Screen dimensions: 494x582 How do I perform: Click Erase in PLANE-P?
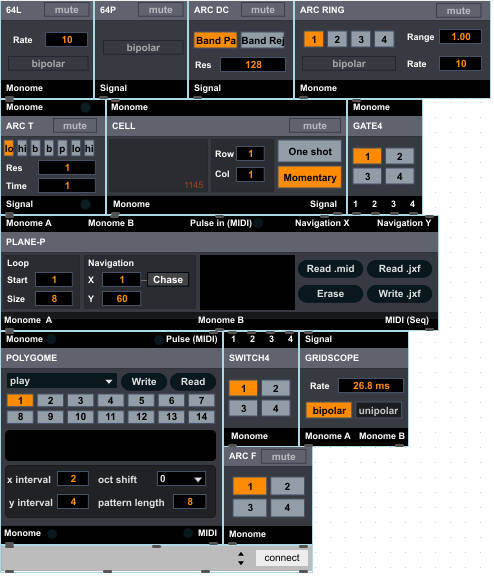tap(330, 294)
